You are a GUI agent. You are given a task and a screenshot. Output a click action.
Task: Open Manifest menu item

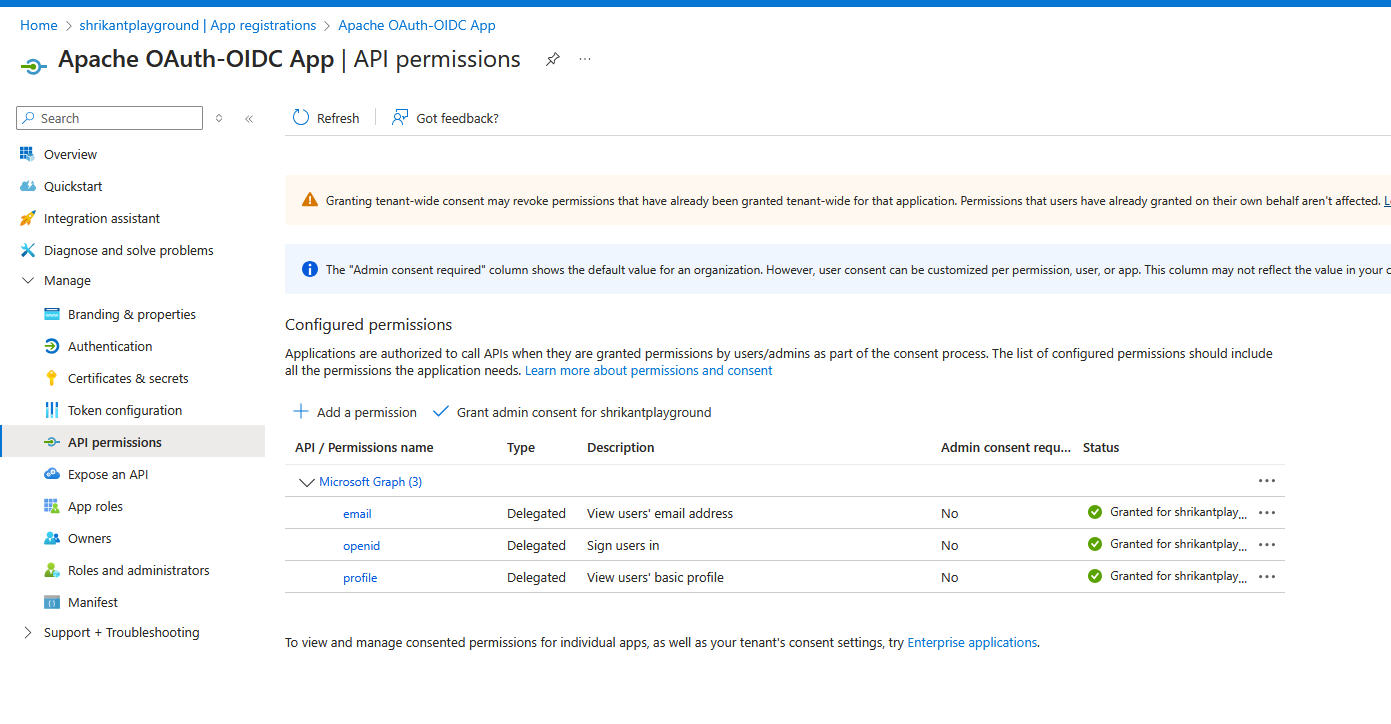pyautogui.click(x=93, y=602)
